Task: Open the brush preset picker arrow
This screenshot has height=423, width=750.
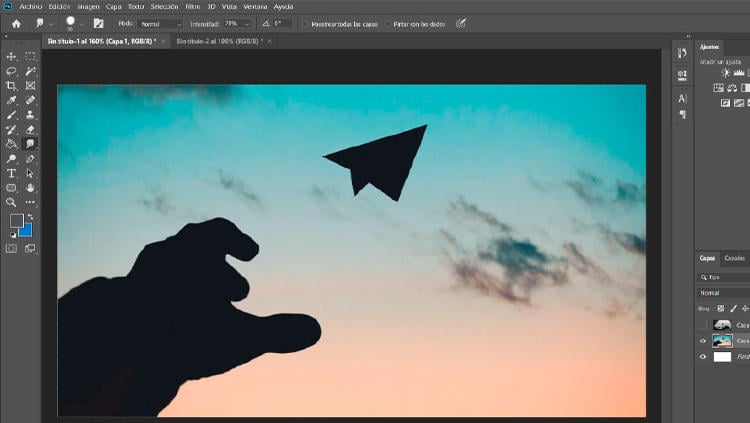Action: (82, 24)
